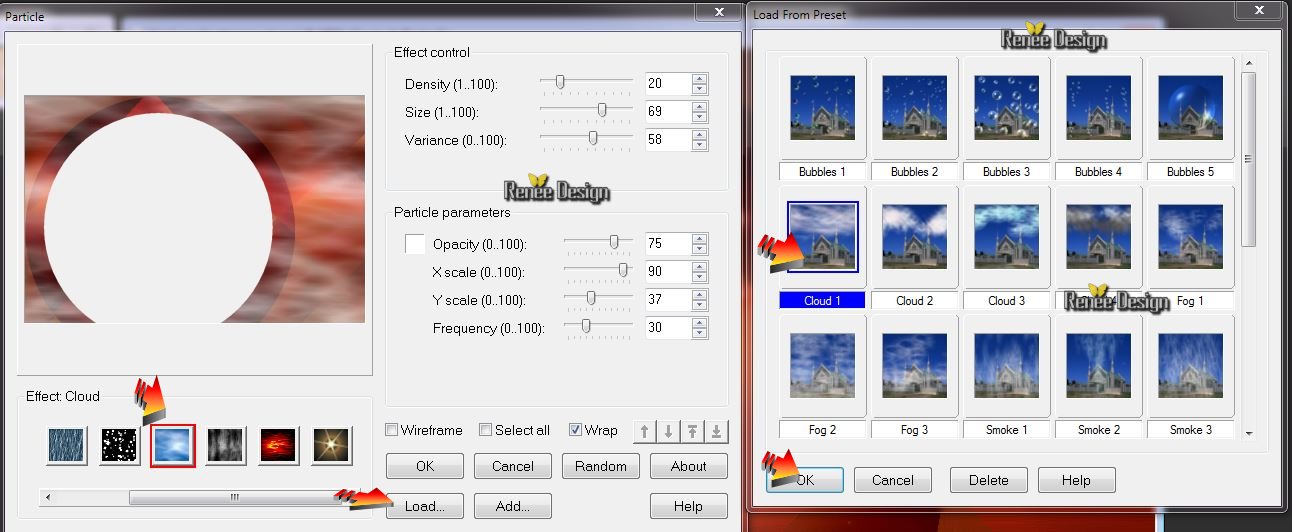Click the Opacity value field
Screen dimensions: 1292x532
coord(668,244)
